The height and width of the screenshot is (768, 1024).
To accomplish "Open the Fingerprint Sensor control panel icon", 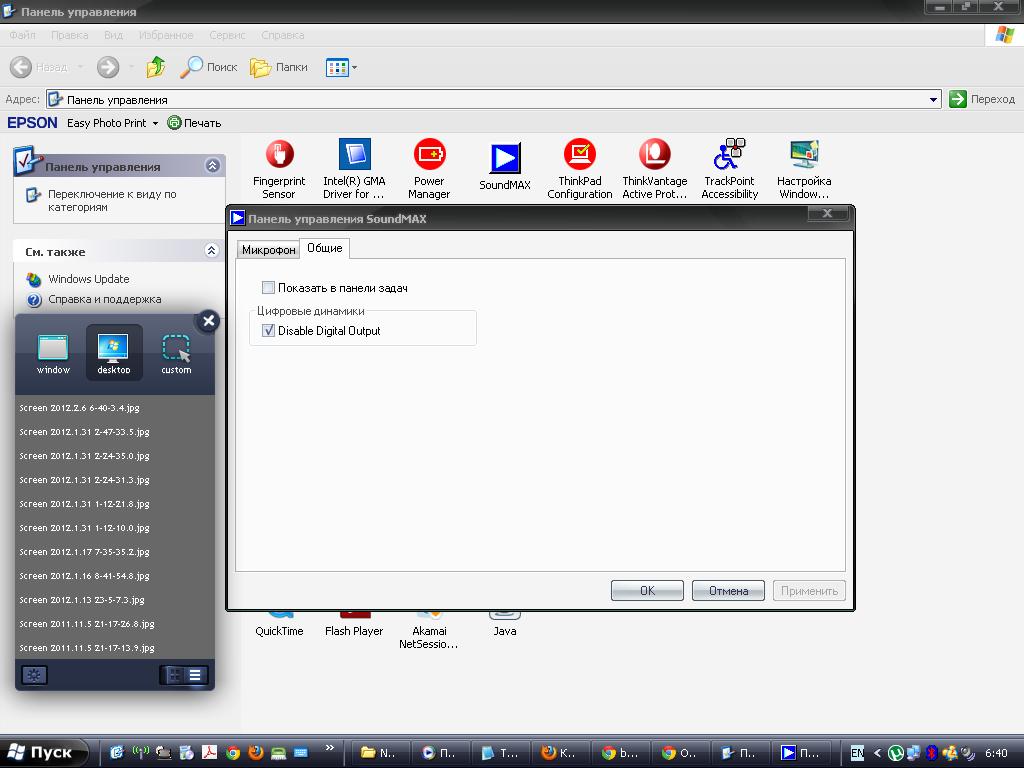I will 279,168.
